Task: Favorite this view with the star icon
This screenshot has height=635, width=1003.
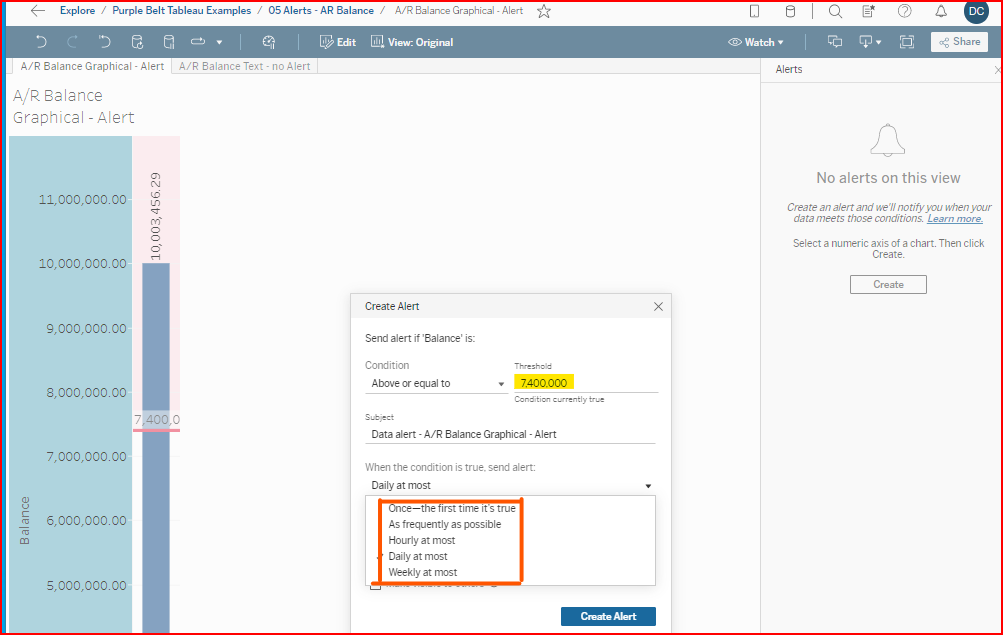Action: (543, 11)
